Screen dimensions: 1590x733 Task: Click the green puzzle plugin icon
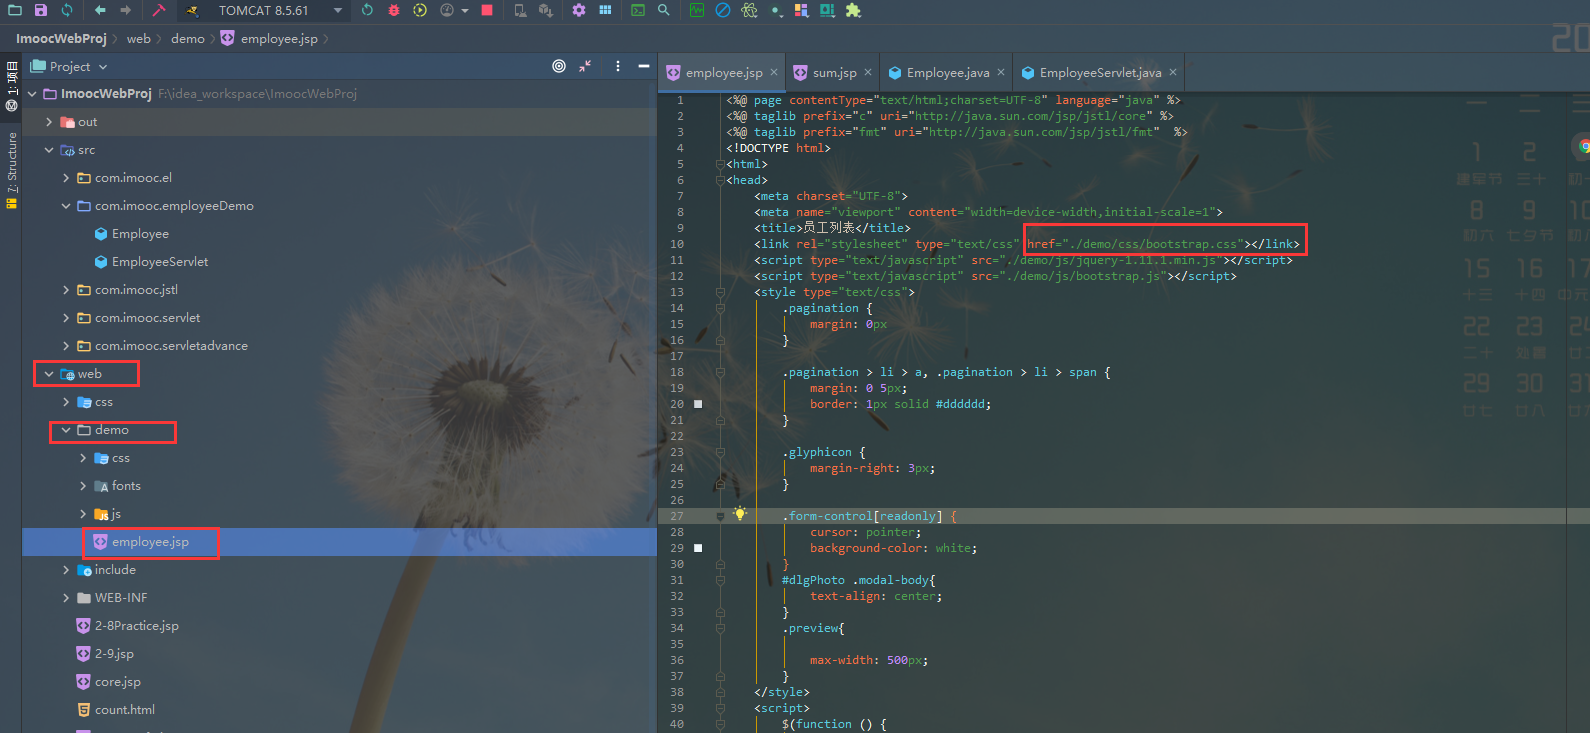pos(853,10)
